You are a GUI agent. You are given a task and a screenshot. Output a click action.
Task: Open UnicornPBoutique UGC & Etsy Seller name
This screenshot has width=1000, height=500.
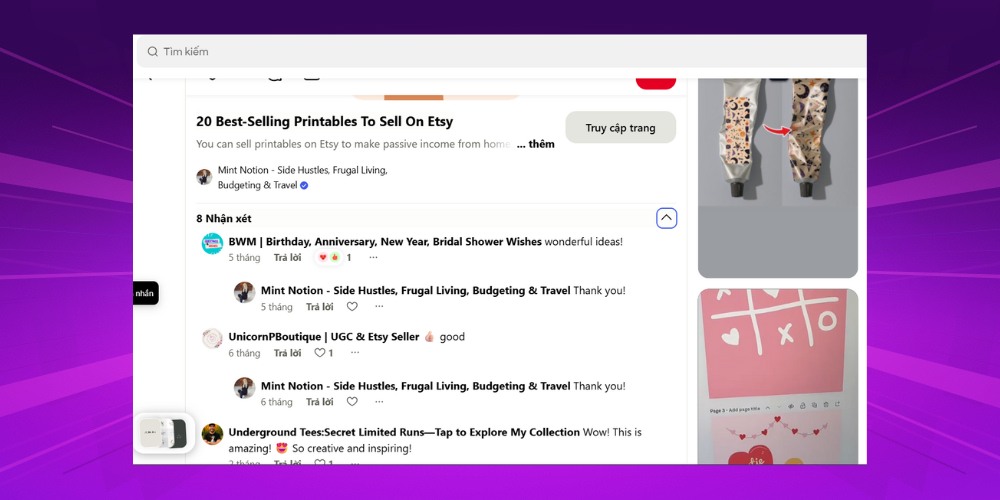(324, 337)
